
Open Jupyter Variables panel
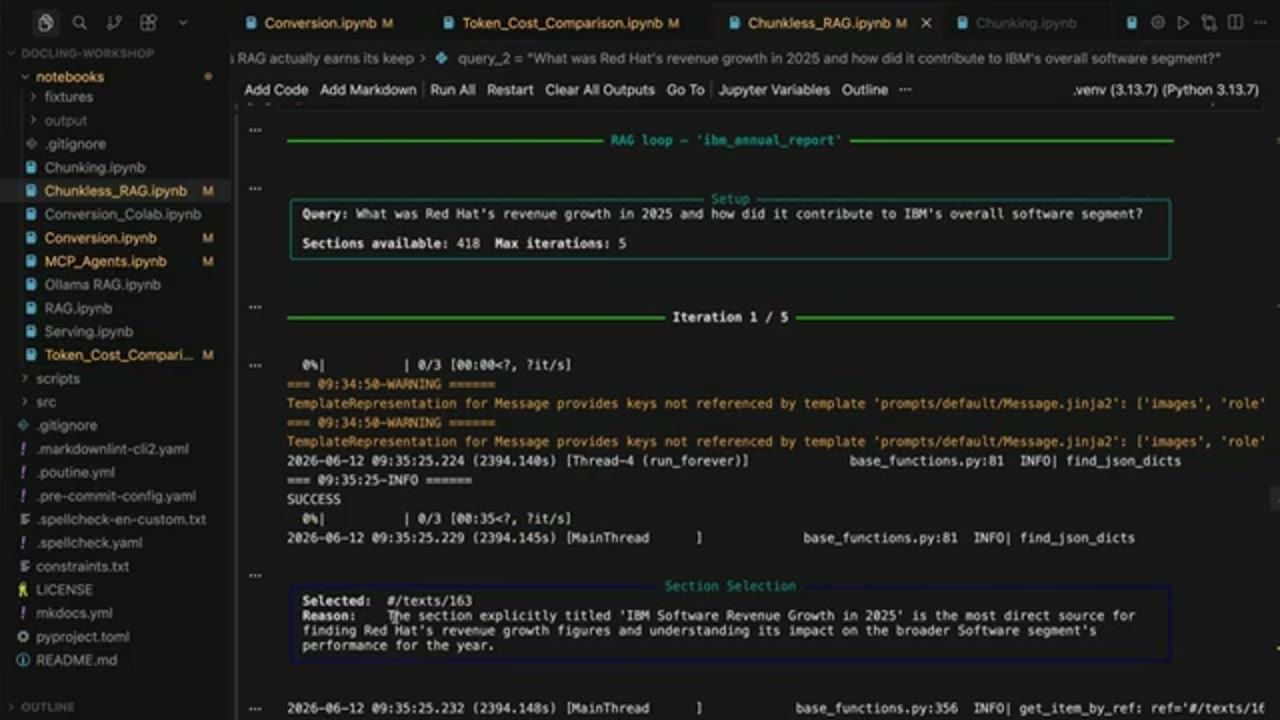tap(774, 90)
